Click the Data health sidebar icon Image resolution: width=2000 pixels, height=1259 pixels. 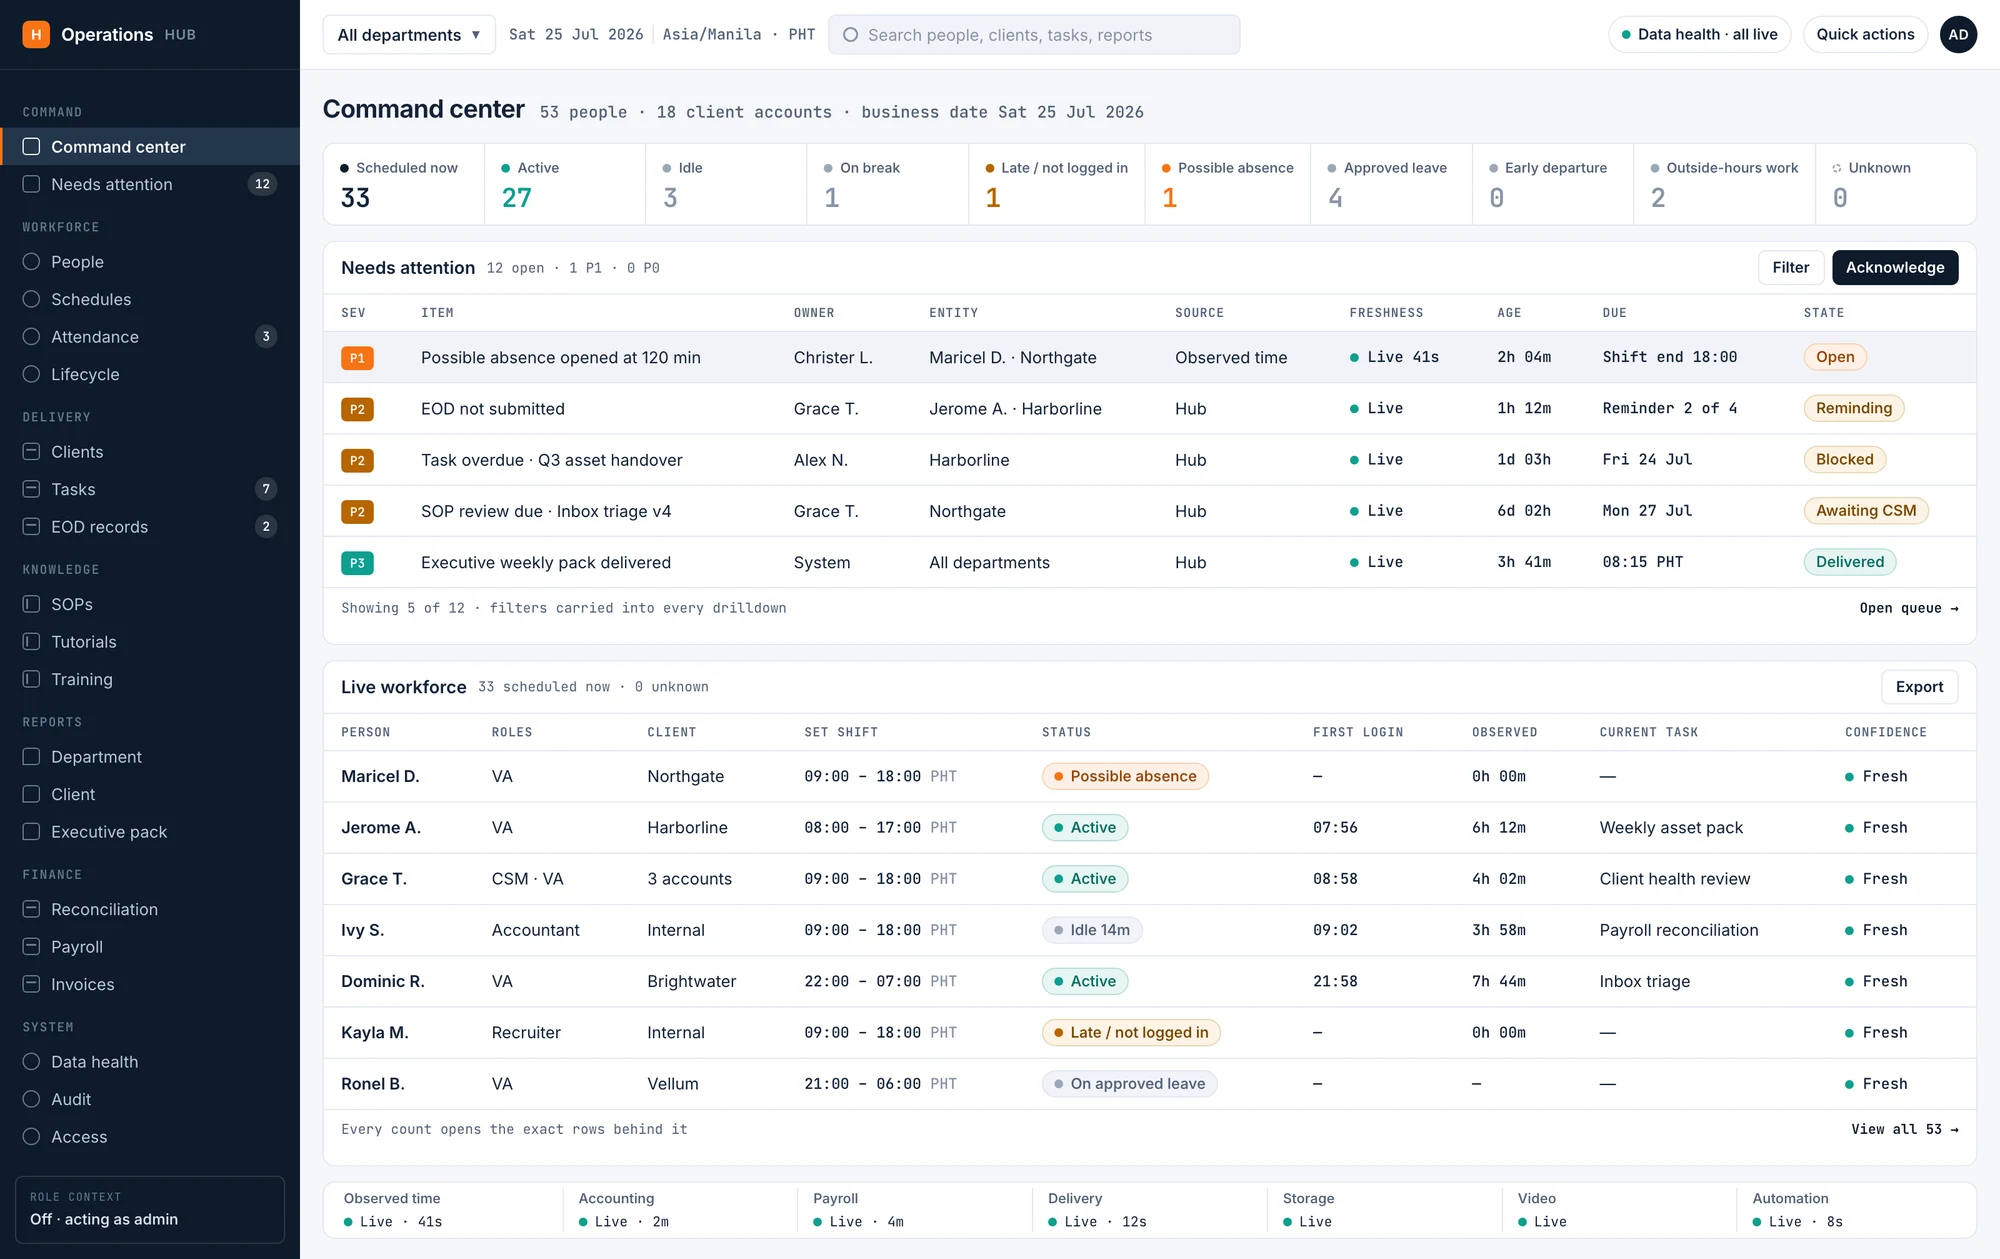coord(31,1062)
